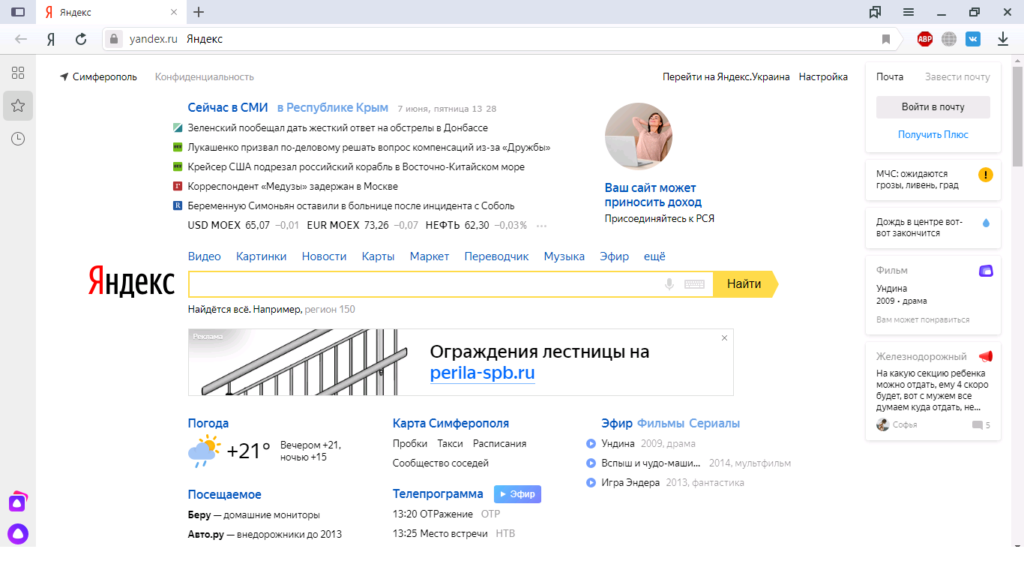Open the Погода weather section
The width and height of the screenshot is (1024, 576).
[x=208, y=423]
